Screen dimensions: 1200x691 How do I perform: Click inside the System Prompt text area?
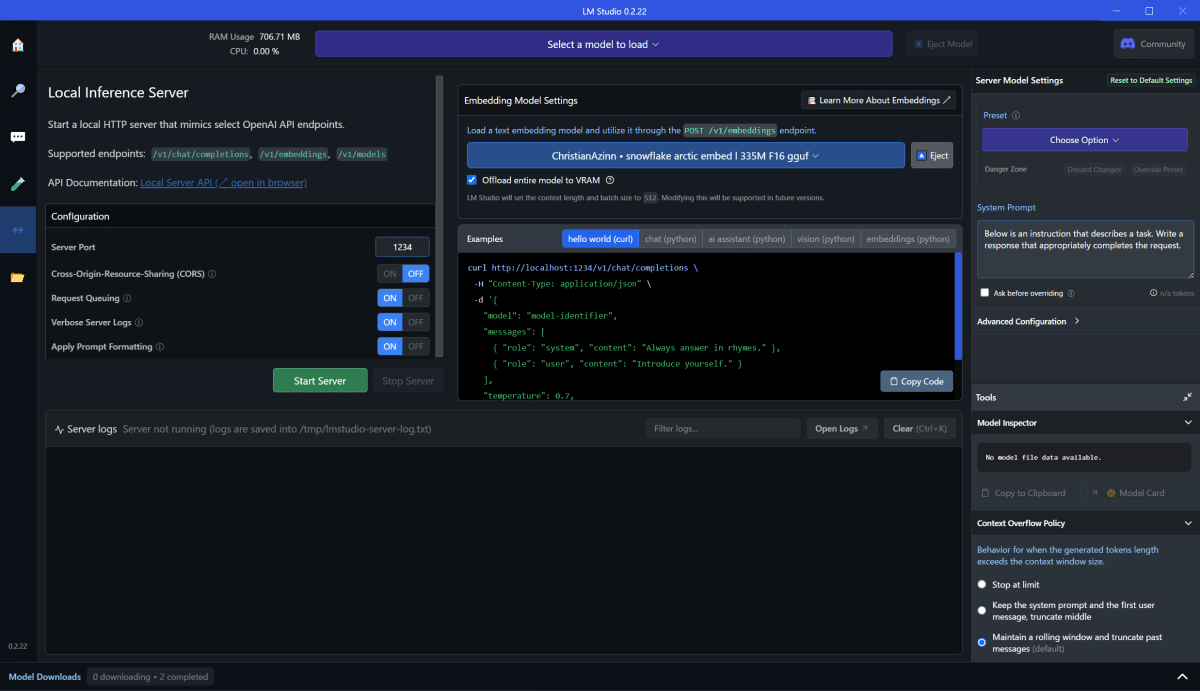click(x=1085, y=249)
